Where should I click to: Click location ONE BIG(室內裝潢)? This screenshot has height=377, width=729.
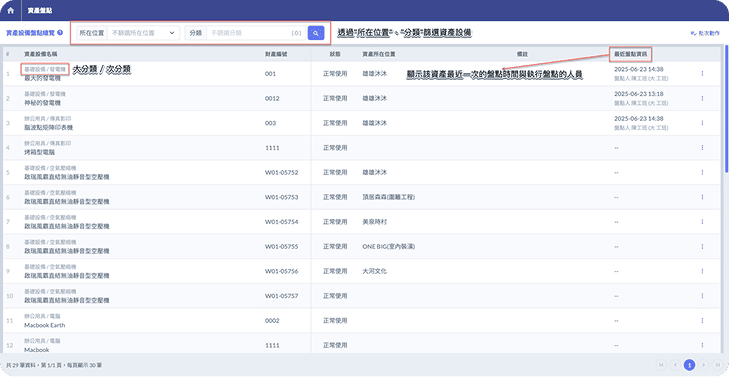[x=389, y=246]
